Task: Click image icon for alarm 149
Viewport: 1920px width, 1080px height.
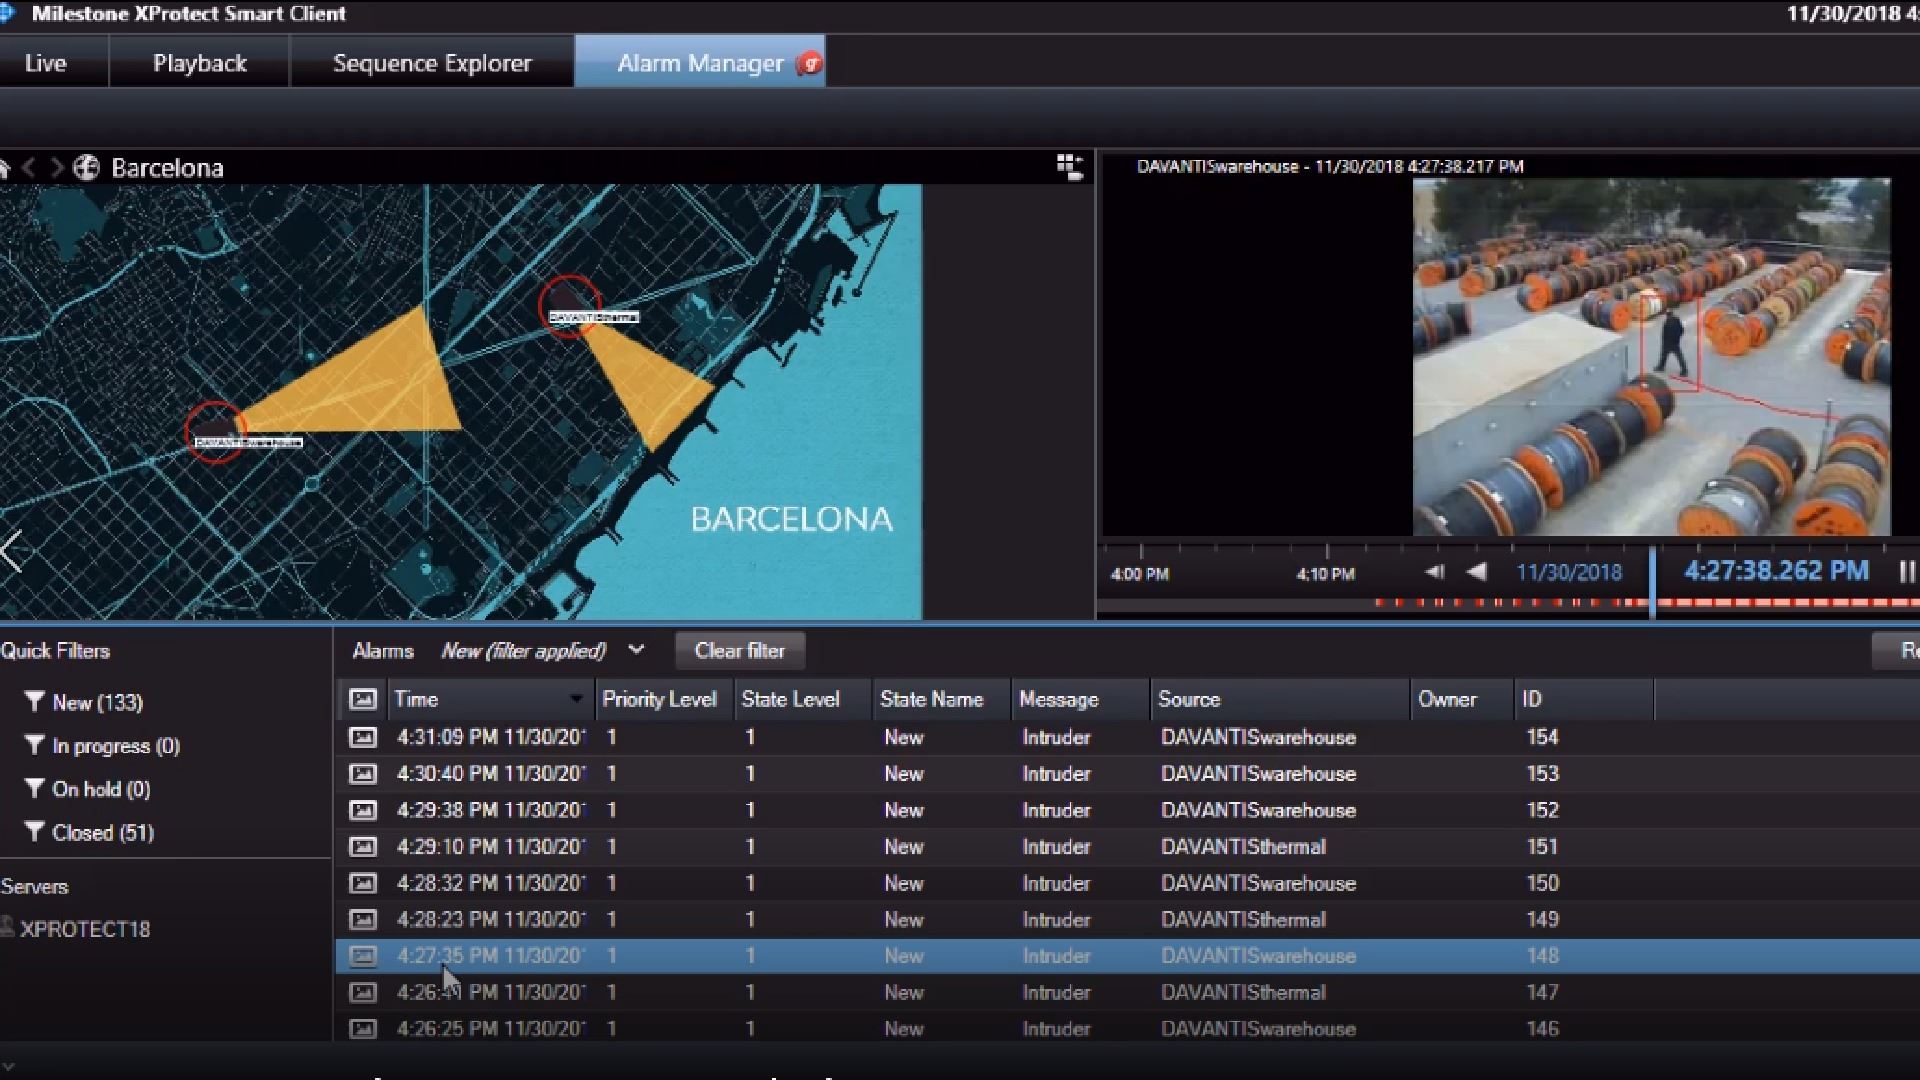Action: [x=362, y=919]
